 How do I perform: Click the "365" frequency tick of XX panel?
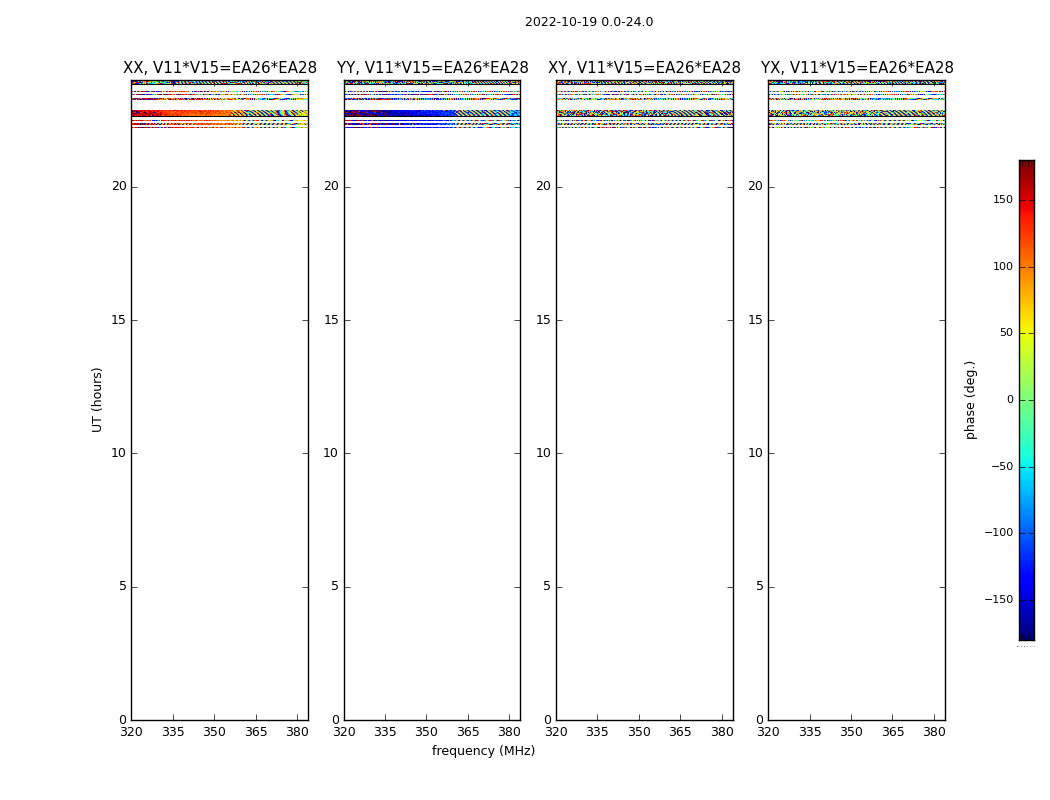tap(256, 732)
